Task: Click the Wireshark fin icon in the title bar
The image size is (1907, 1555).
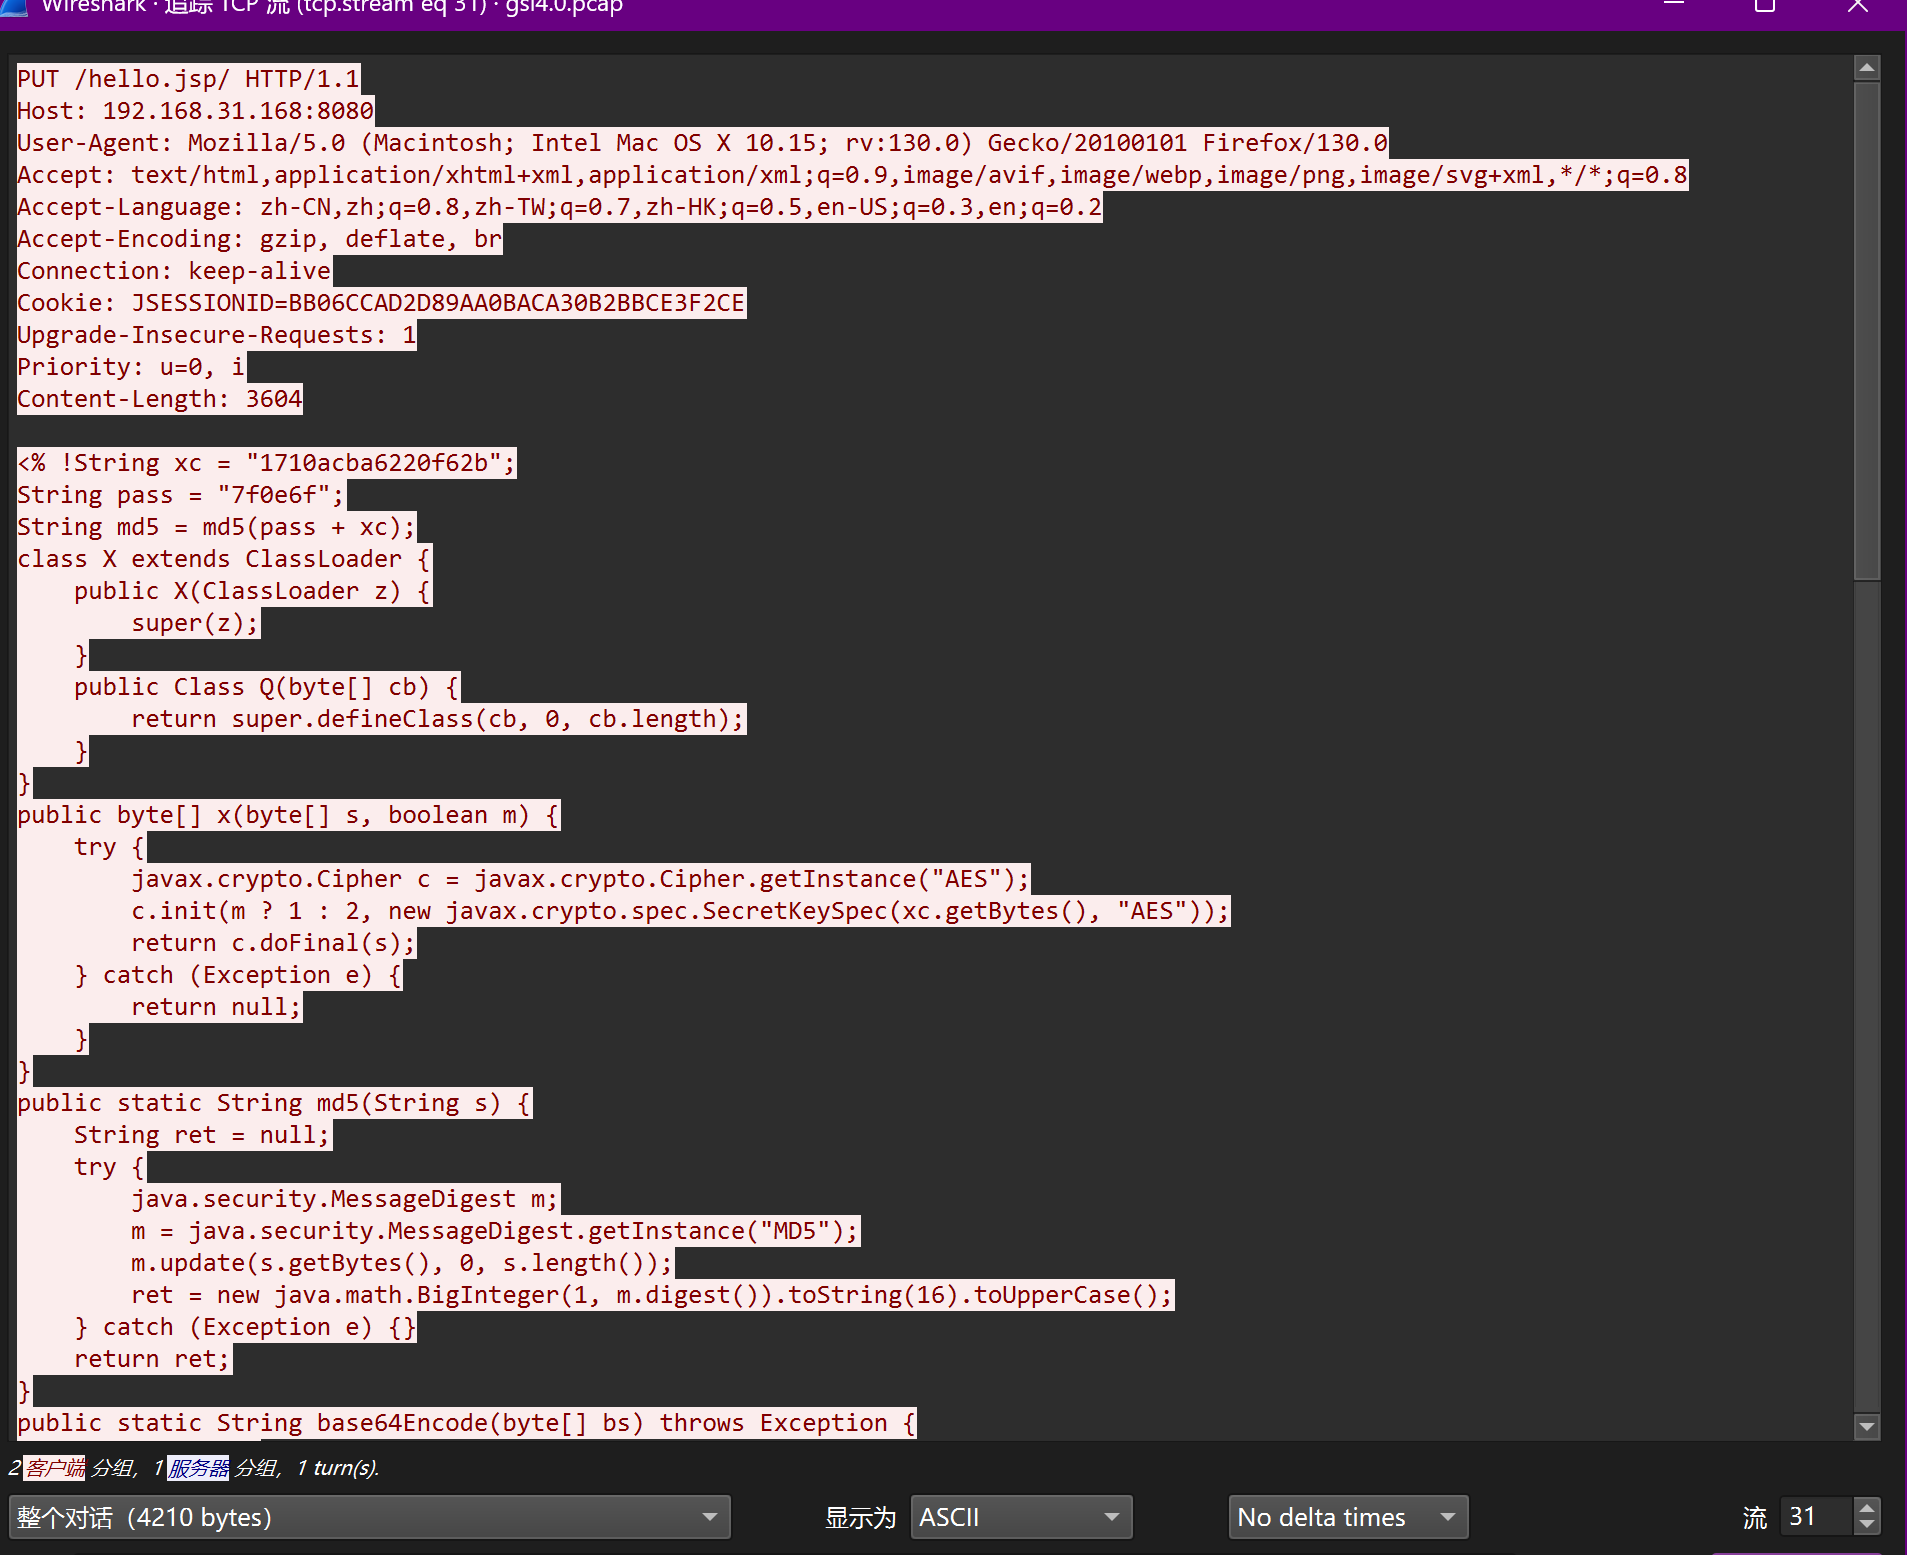Action: point(14,7)
